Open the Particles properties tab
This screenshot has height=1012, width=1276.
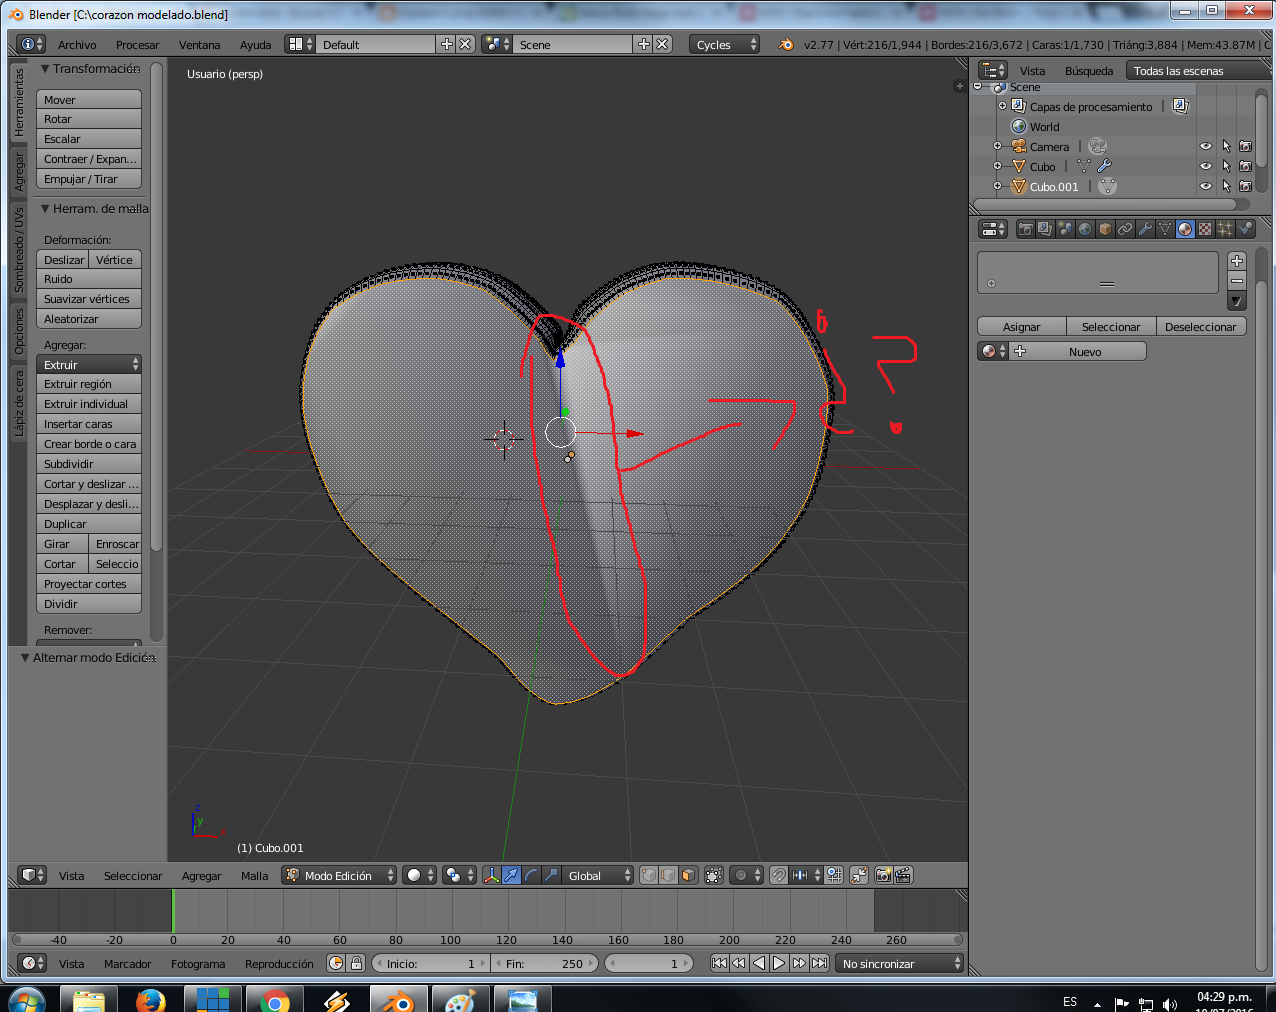1225,229
